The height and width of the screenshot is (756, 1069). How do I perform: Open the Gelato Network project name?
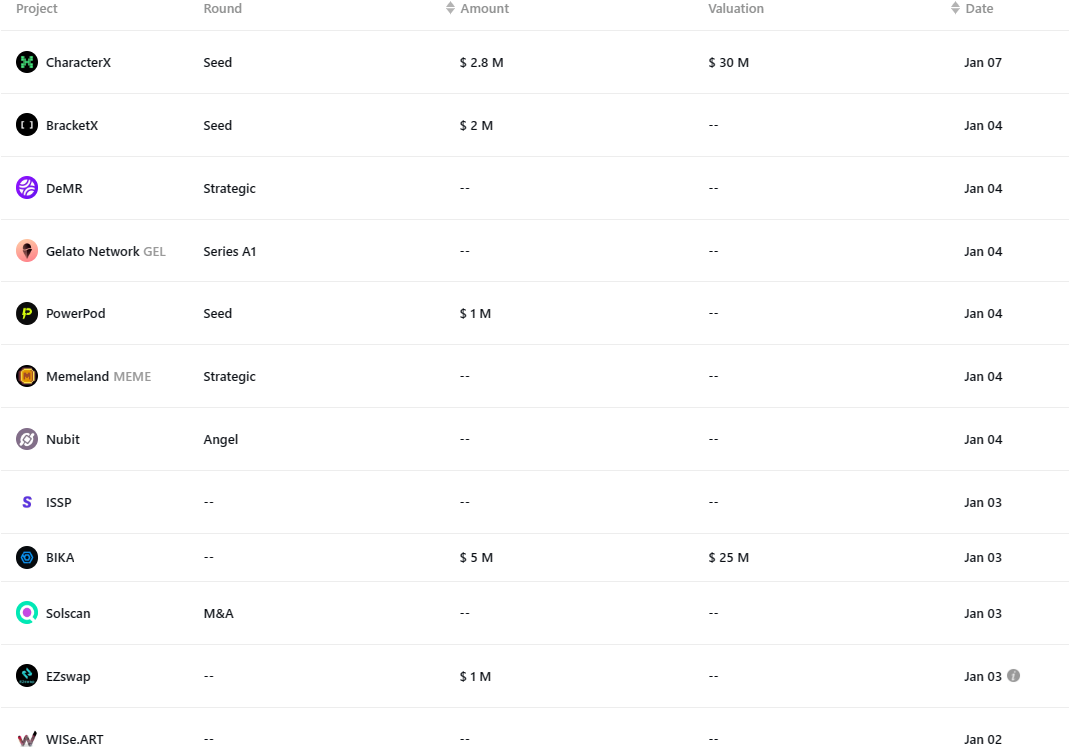point(93,251)
